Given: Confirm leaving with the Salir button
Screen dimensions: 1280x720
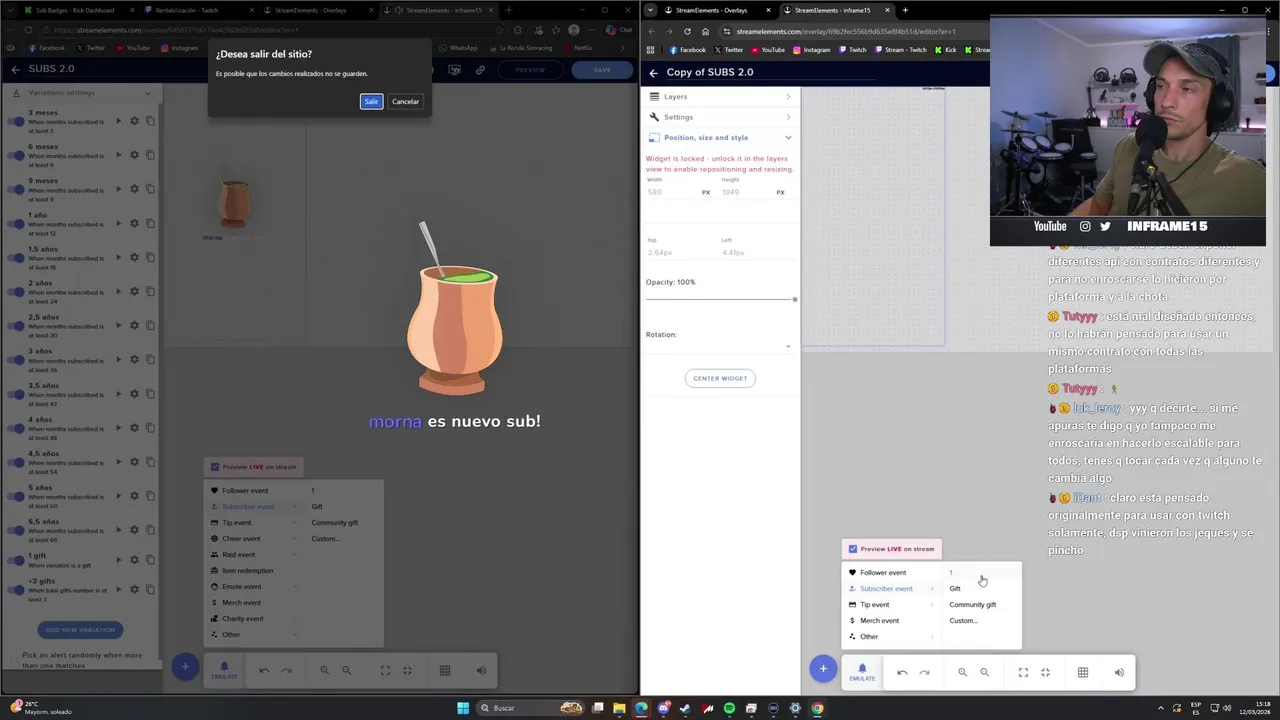Looking at the screenshot, I should click(371, 101).
